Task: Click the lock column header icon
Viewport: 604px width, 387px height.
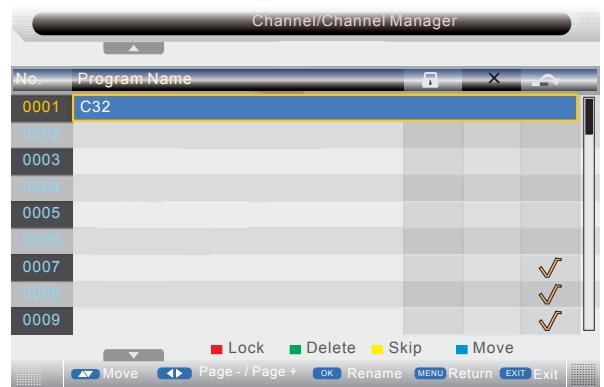Action: [x=430, y=80]
